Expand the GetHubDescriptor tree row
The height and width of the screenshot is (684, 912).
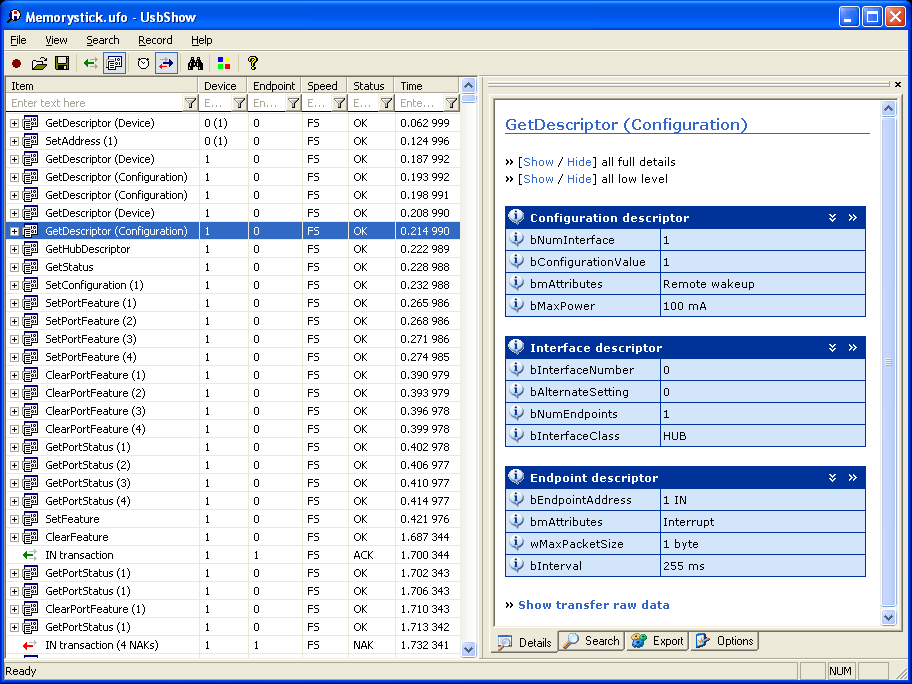14,249
